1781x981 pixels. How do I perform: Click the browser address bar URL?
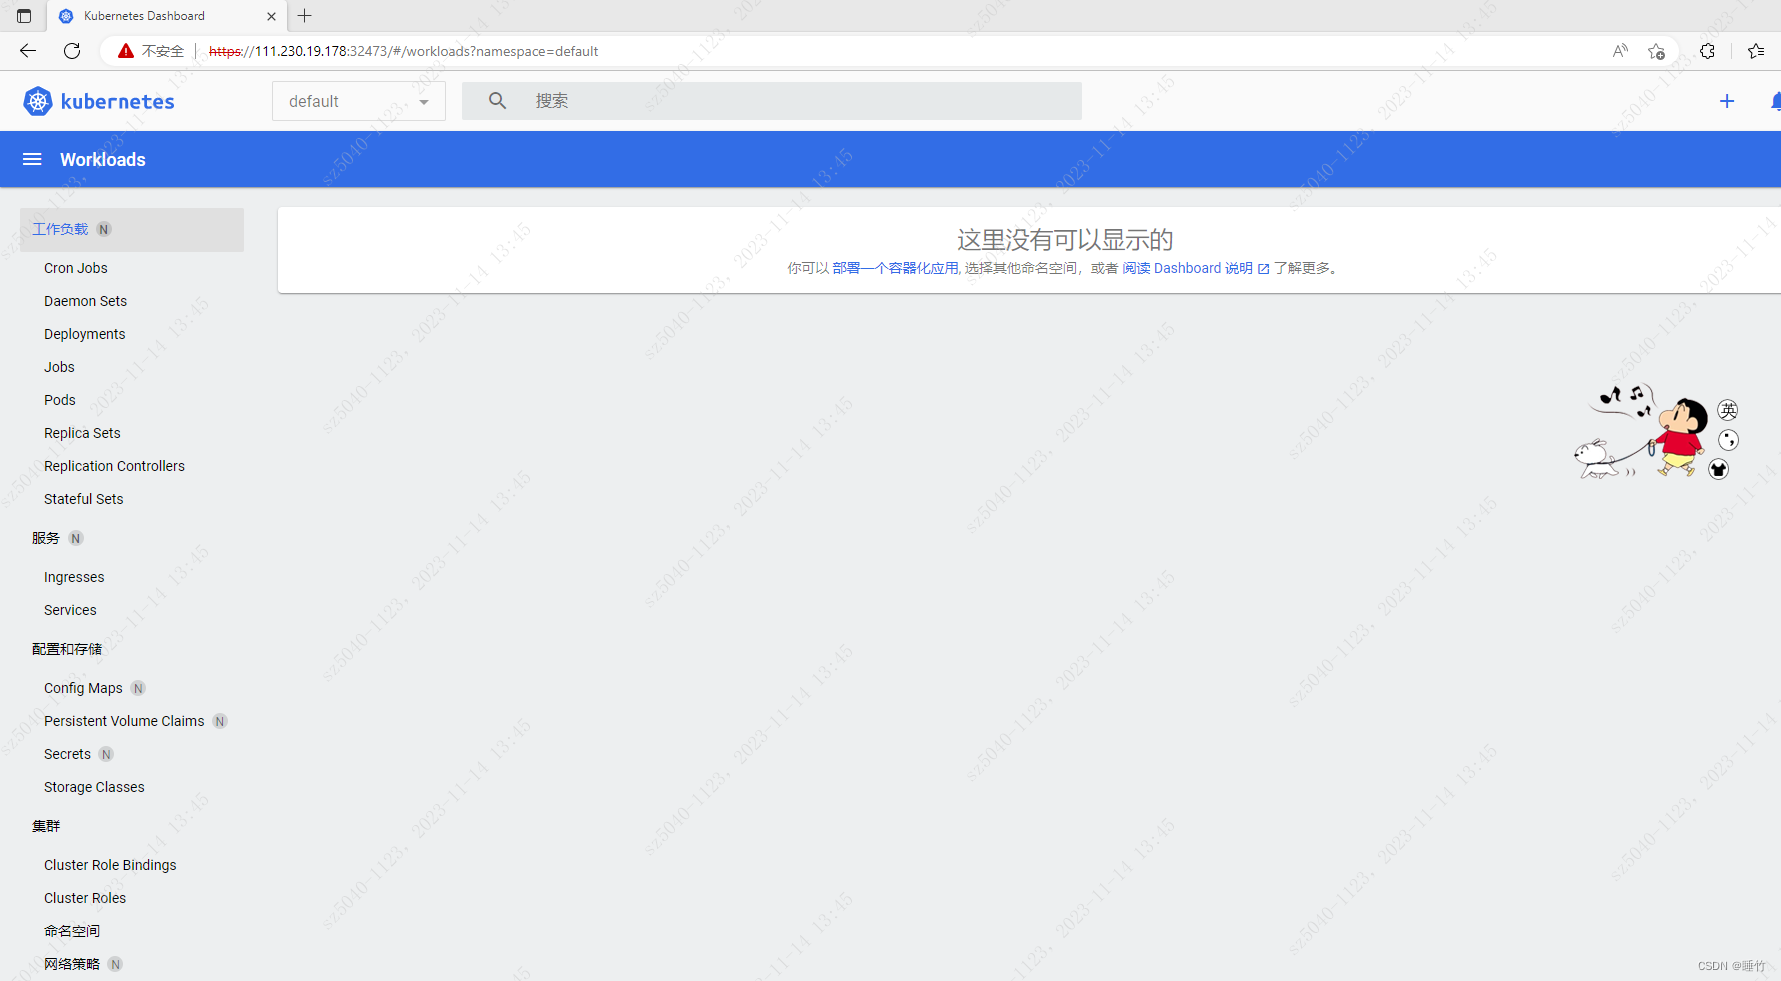click(x=403, y=51)
